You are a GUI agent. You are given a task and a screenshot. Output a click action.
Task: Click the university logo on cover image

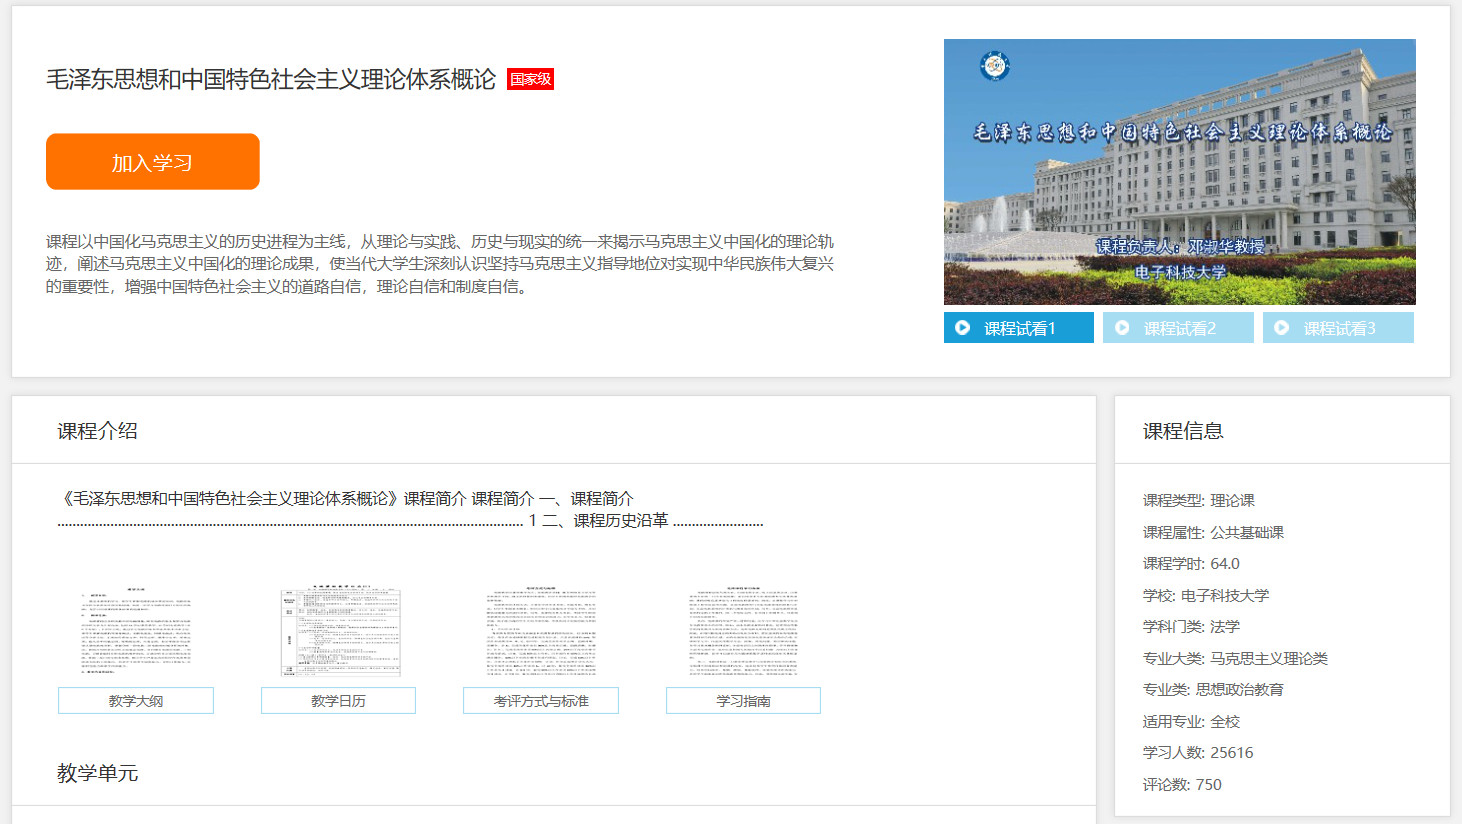[994, 66]
